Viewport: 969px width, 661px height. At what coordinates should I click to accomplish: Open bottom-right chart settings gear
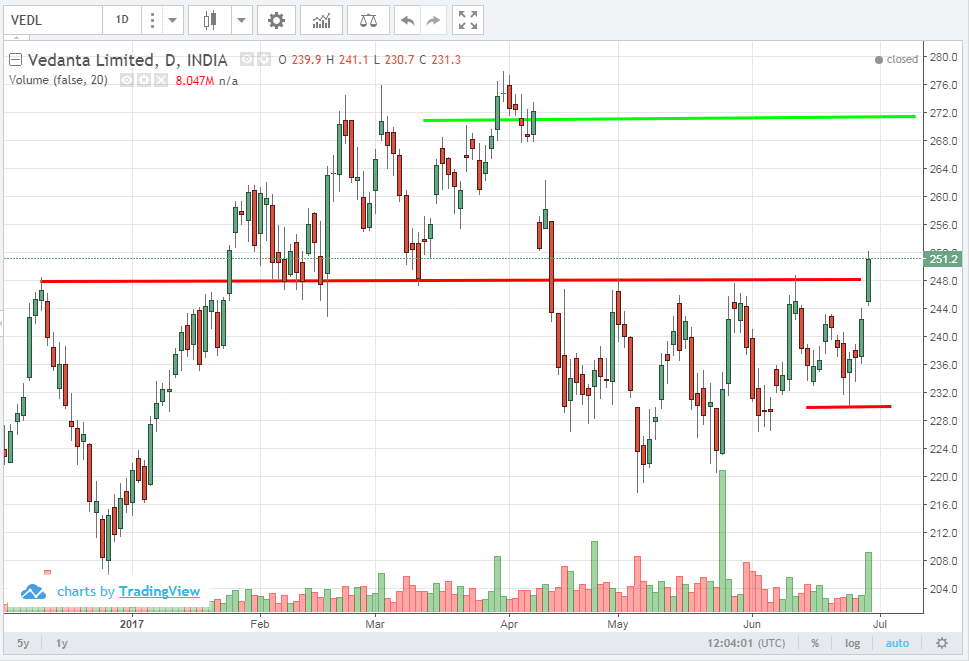pyautogui.click(x=942, y=643)
